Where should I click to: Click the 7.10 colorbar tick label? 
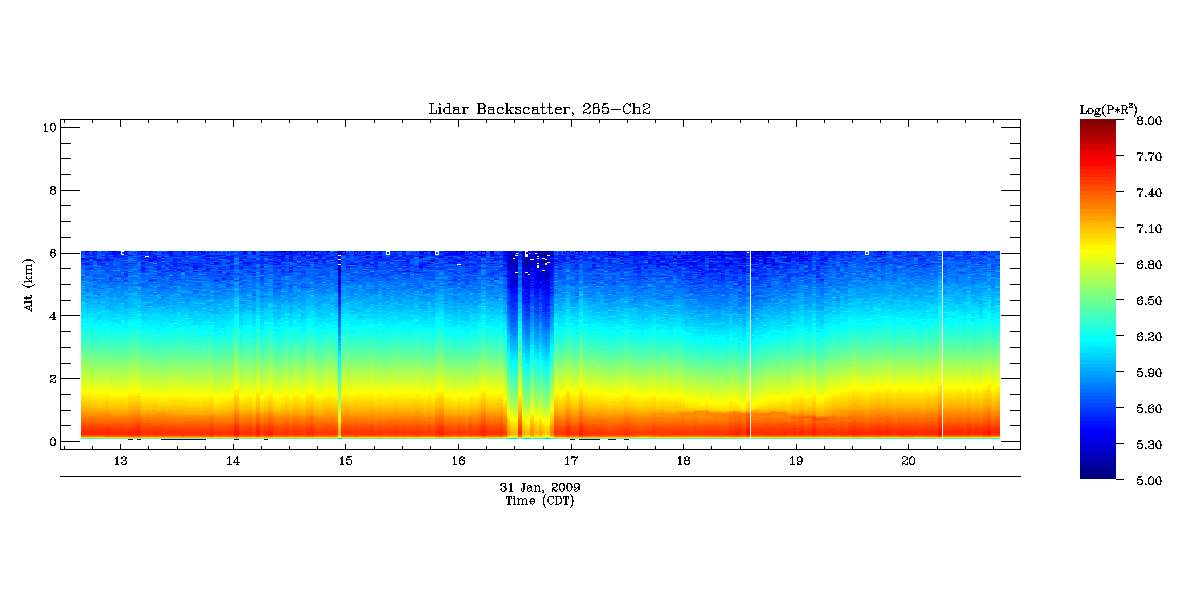1150,229
